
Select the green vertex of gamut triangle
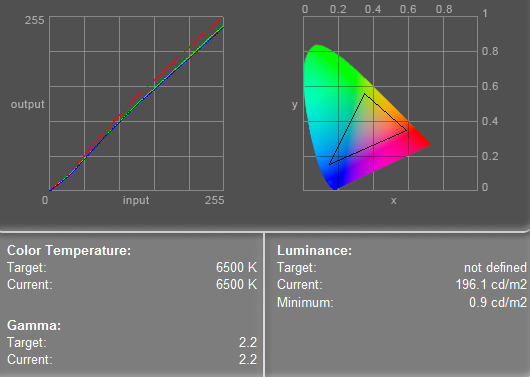coord(364,94)
